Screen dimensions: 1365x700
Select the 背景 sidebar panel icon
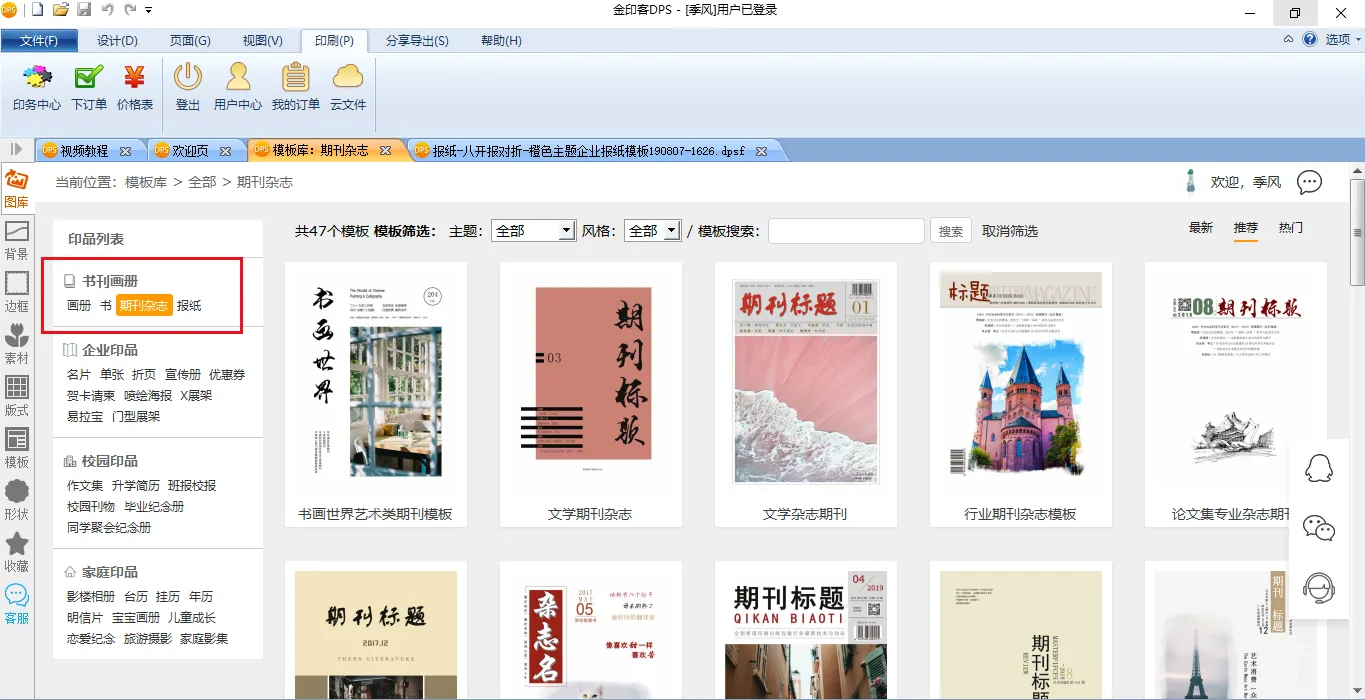(x=17, y=240)
